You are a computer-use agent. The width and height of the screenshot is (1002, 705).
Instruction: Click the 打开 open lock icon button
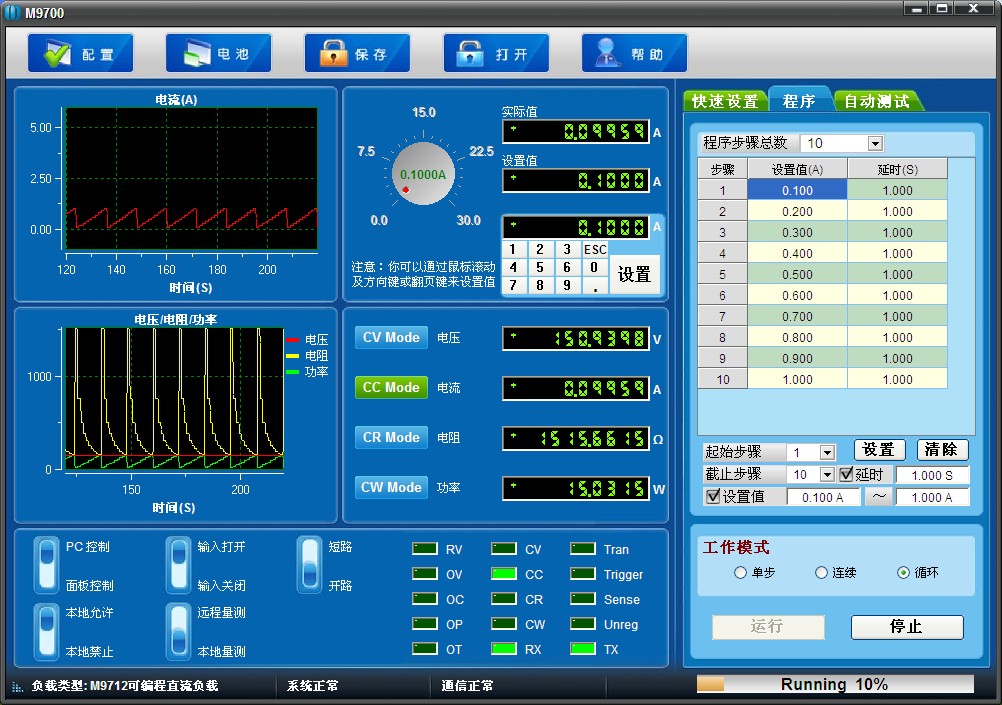(496, 53)
